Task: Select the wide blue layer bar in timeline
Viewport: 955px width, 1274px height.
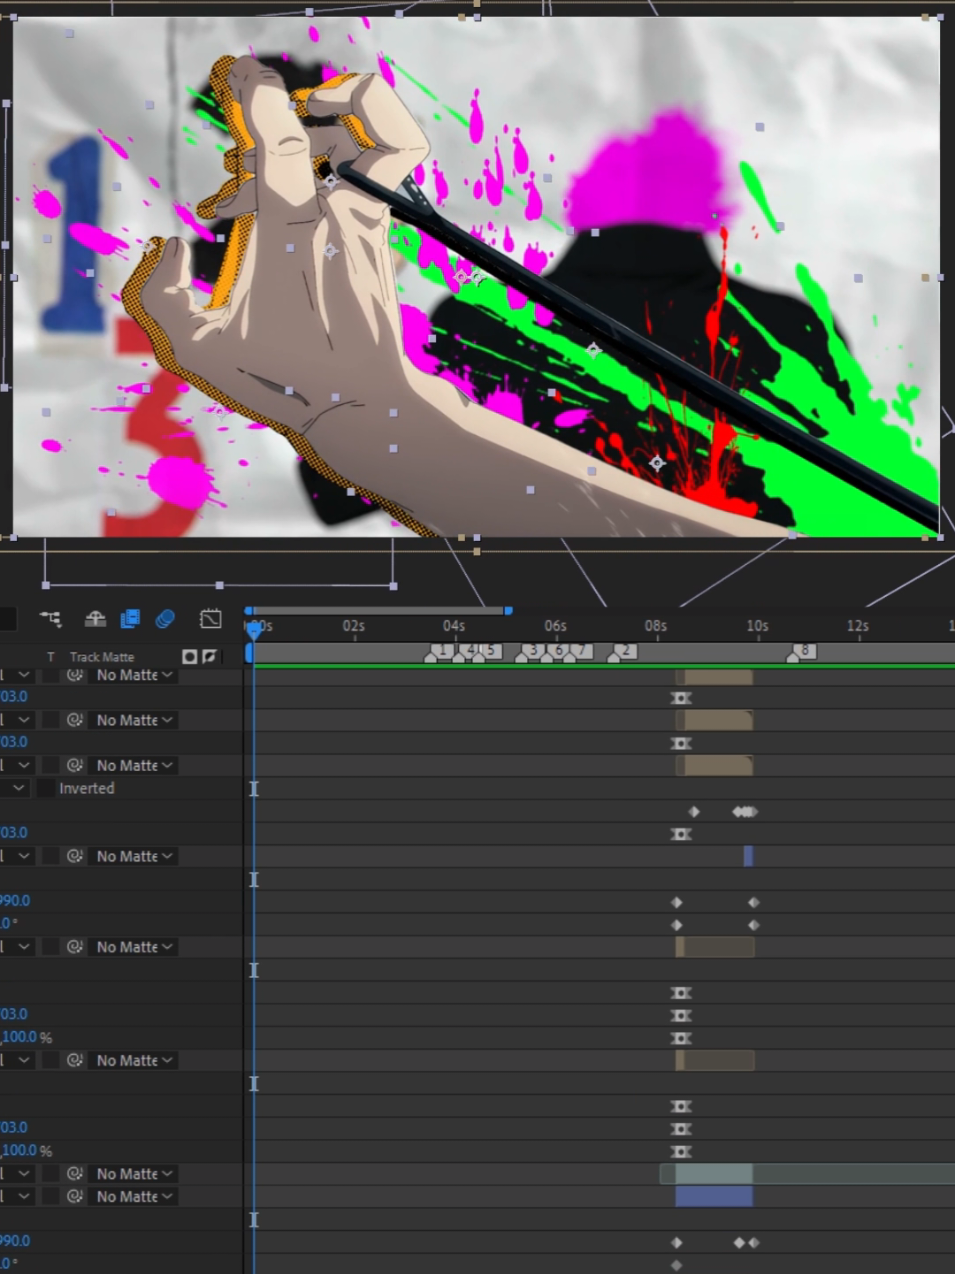Action: 714,1196
